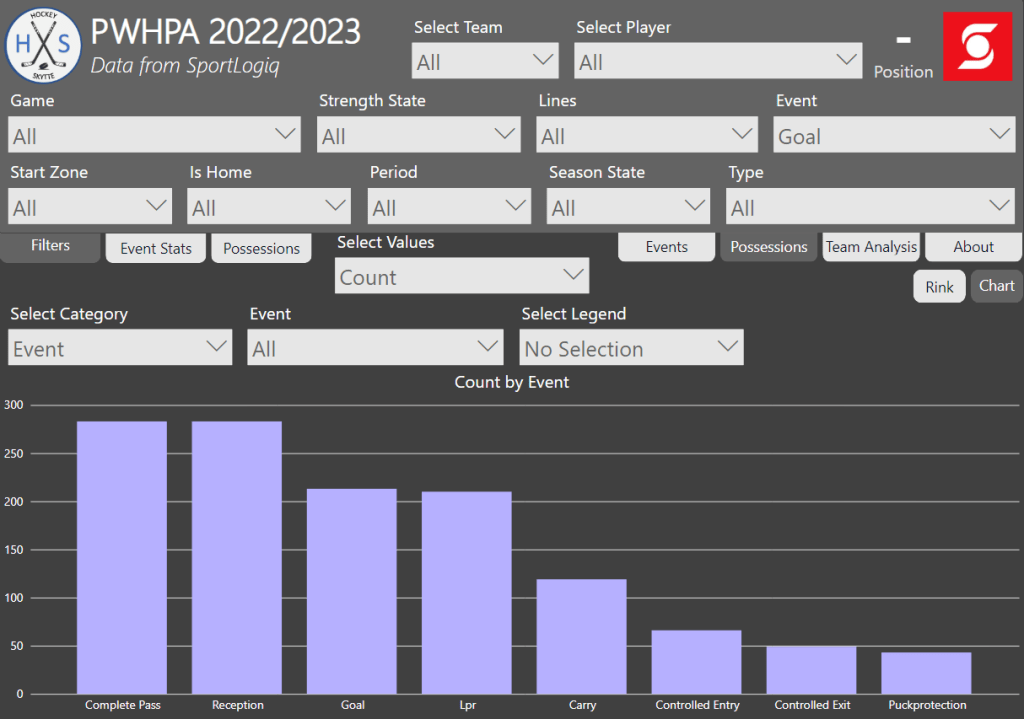Change the Goal event filter dropdown
This screenshot has height=719, width=1024.
point(894,135)
